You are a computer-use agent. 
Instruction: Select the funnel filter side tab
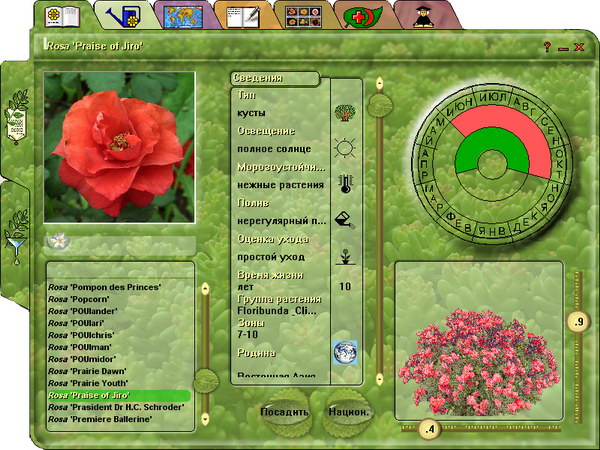point(16,237)
